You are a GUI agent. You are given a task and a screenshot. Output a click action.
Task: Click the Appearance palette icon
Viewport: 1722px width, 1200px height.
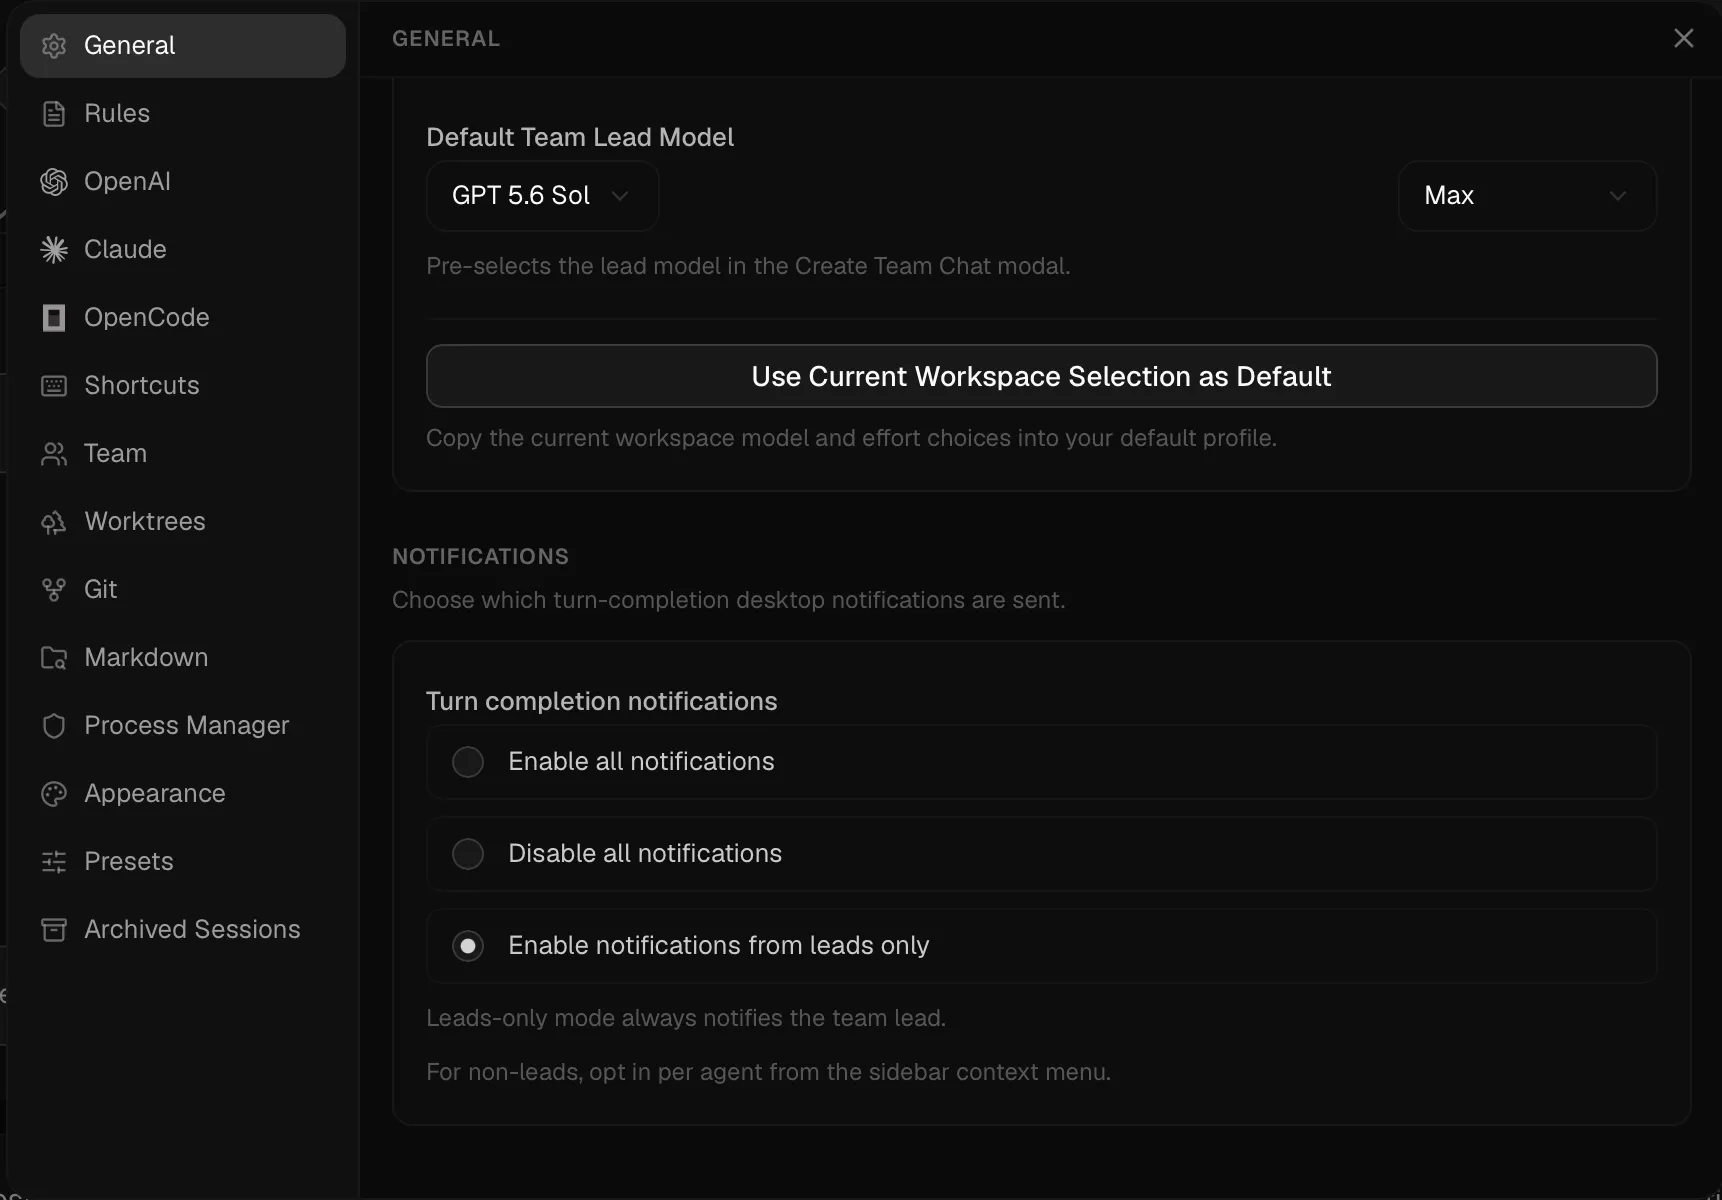[54, 794]
